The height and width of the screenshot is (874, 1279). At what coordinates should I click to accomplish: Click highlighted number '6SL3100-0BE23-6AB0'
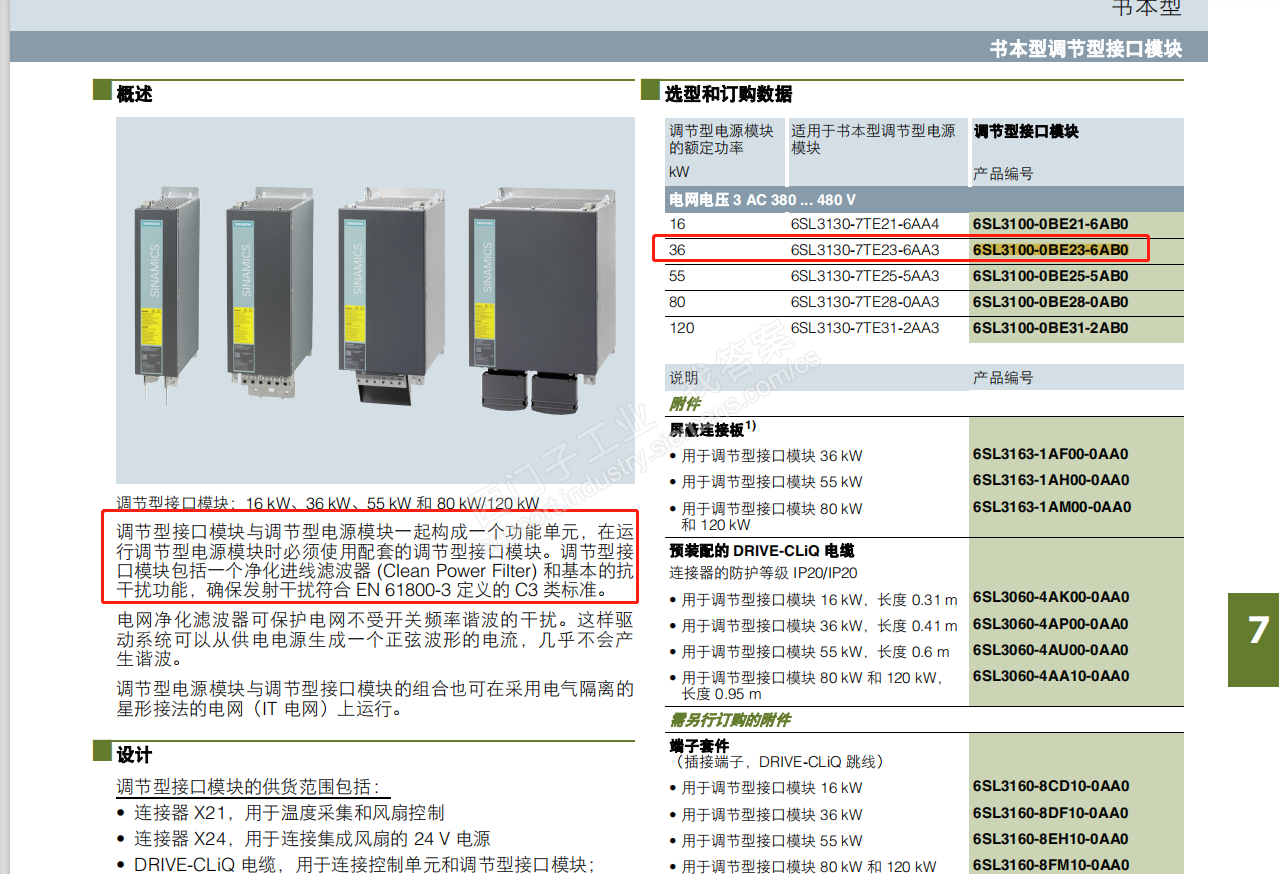1050,250
